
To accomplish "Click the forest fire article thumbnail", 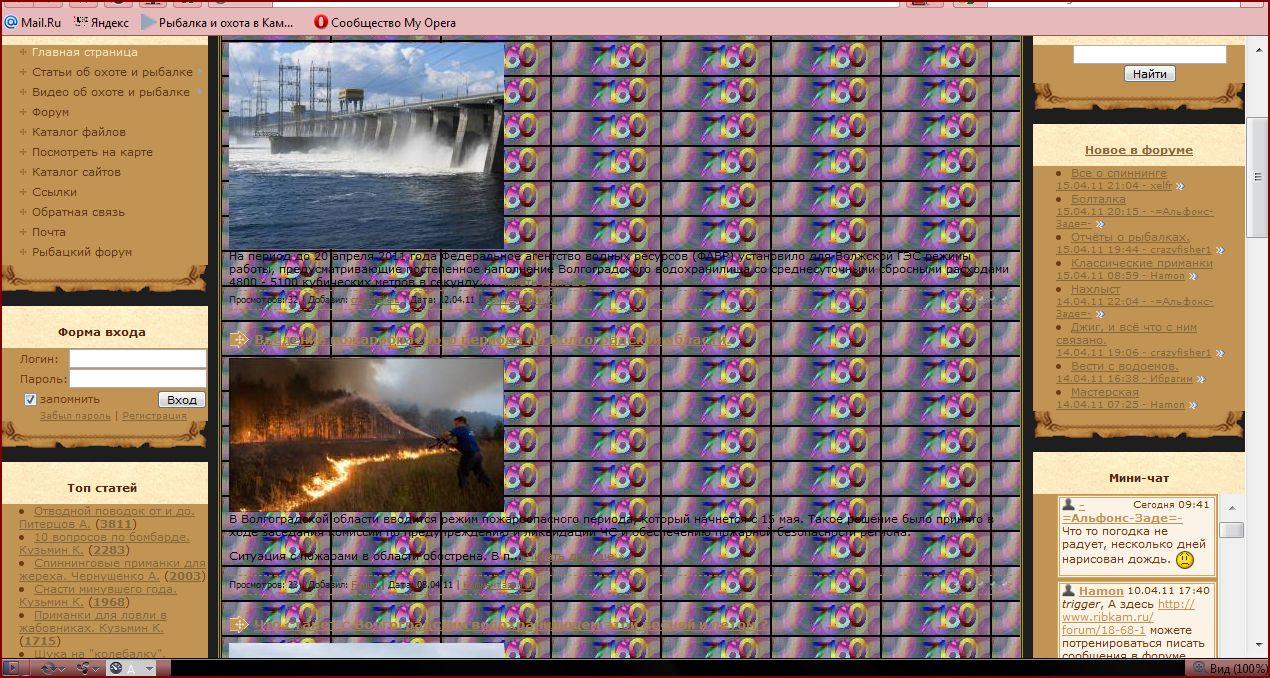I will [366, 435].
